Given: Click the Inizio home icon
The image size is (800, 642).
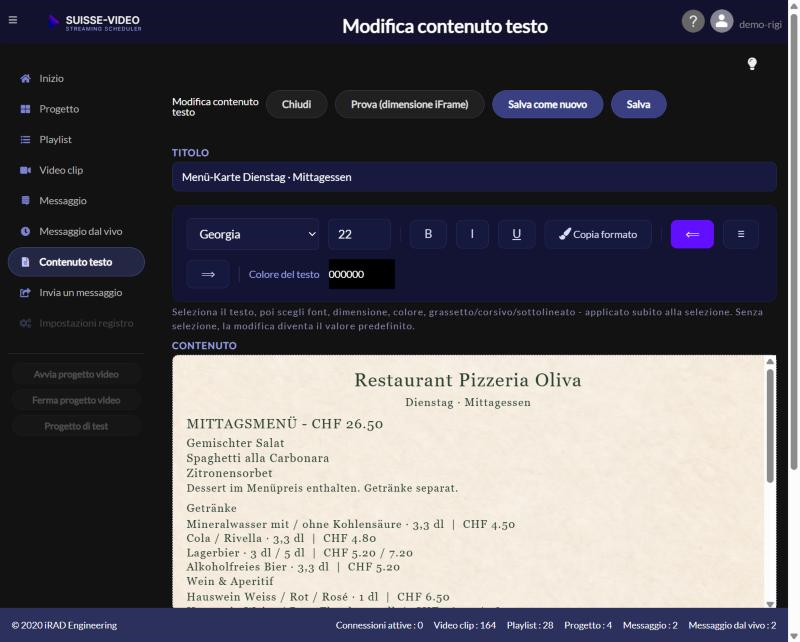Looking at the screenshot, I should point(25,79).
